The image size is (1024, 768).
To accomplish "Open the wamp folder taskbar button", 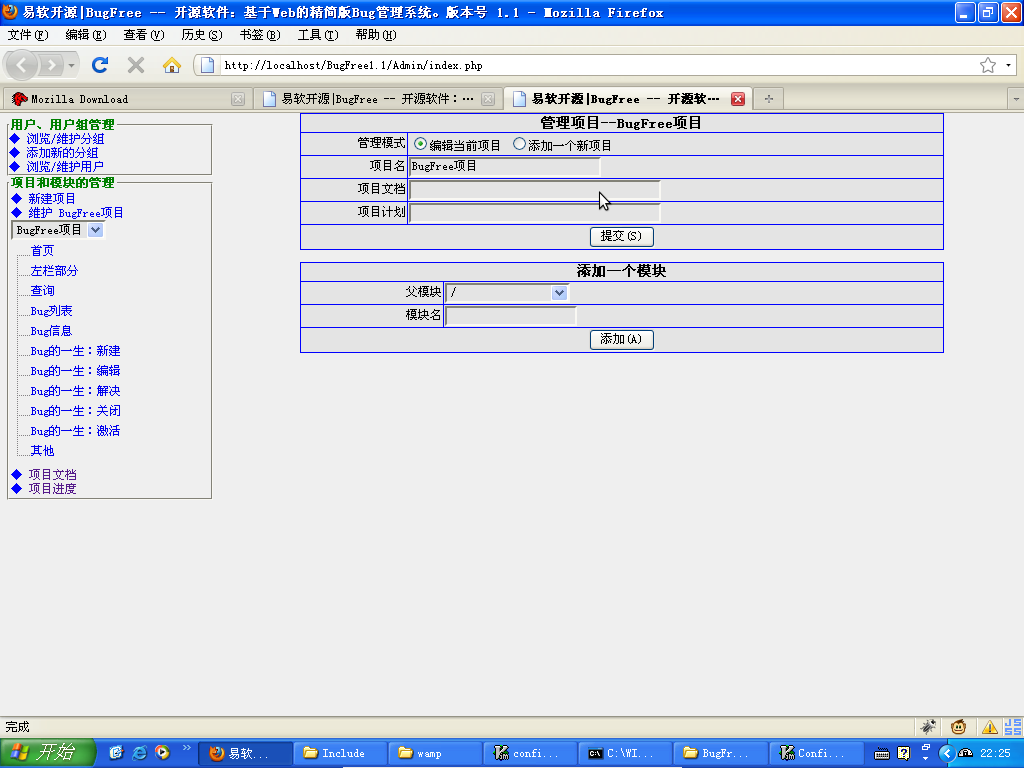I will tap(434, 753).
